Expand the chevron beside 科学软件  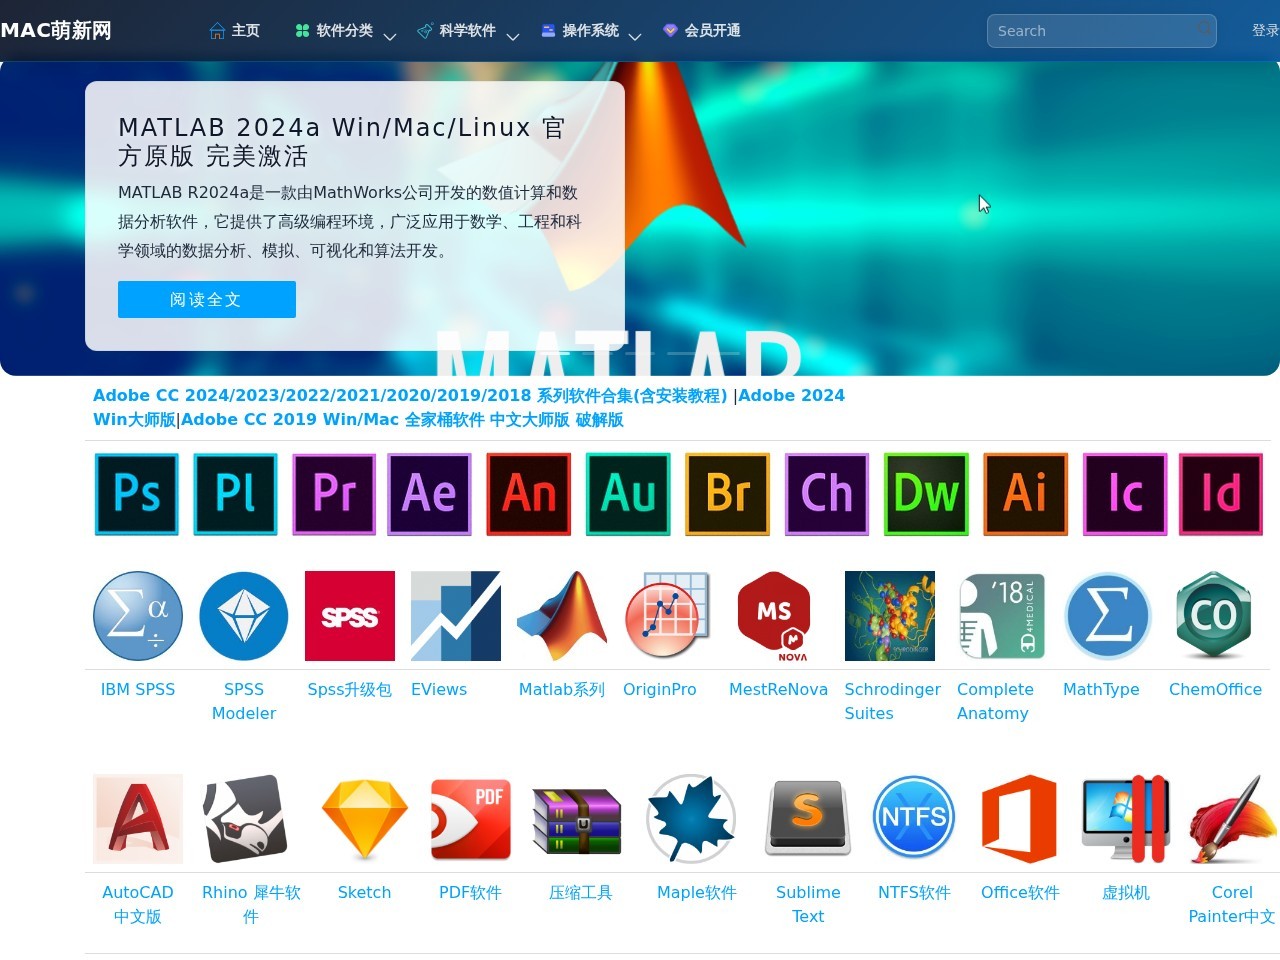click(513, 36)
